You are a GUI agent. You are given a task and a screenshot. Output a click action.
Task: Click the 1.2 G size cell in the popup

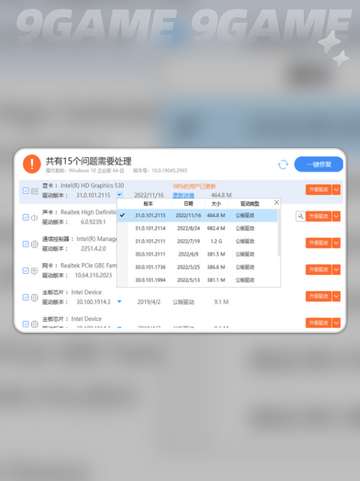click(216, 241)
